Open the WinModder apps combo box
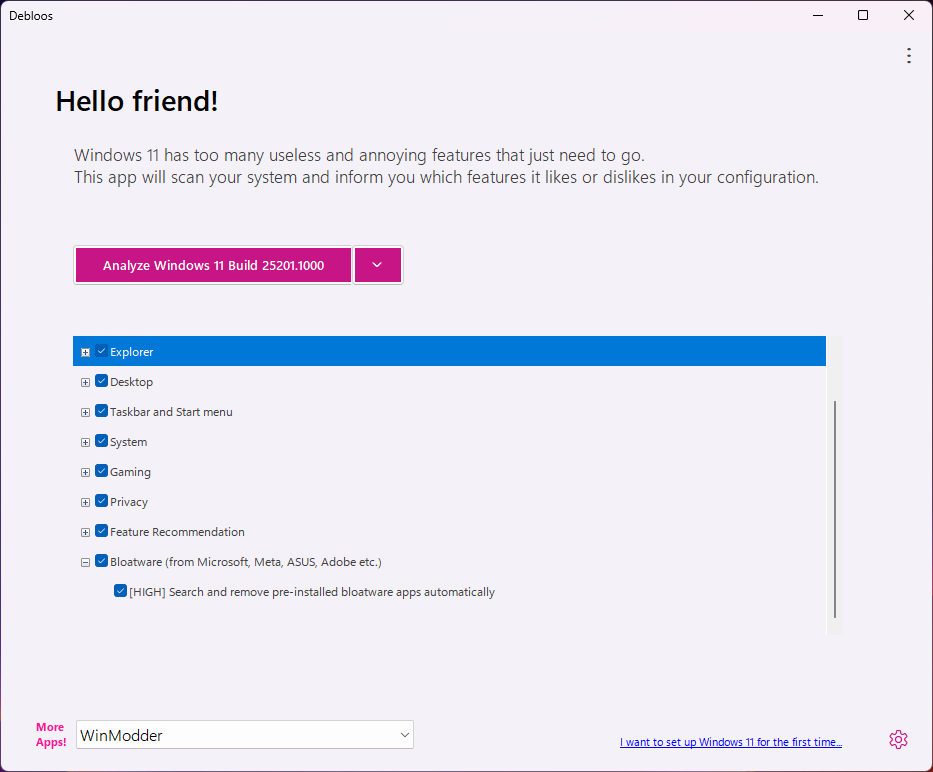Image resolution: width=933 pixels, height=772 pixels. pos(245,735)
